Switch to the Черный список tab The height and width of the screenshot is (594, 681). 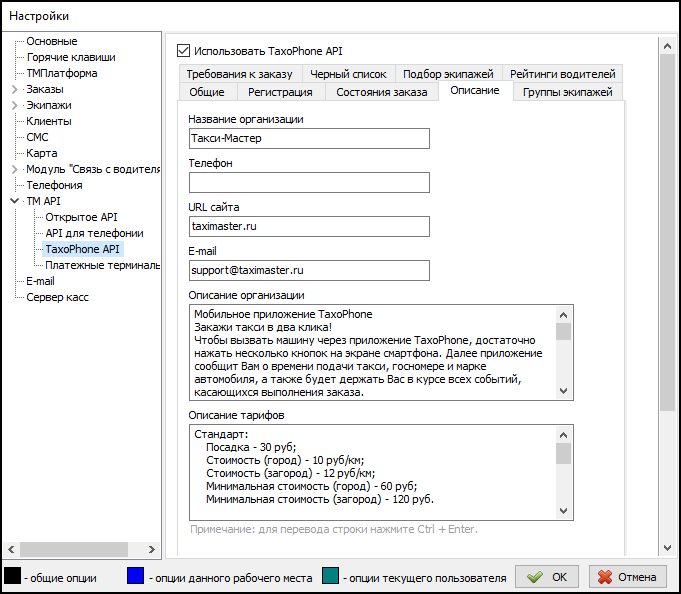coord(347,74)
